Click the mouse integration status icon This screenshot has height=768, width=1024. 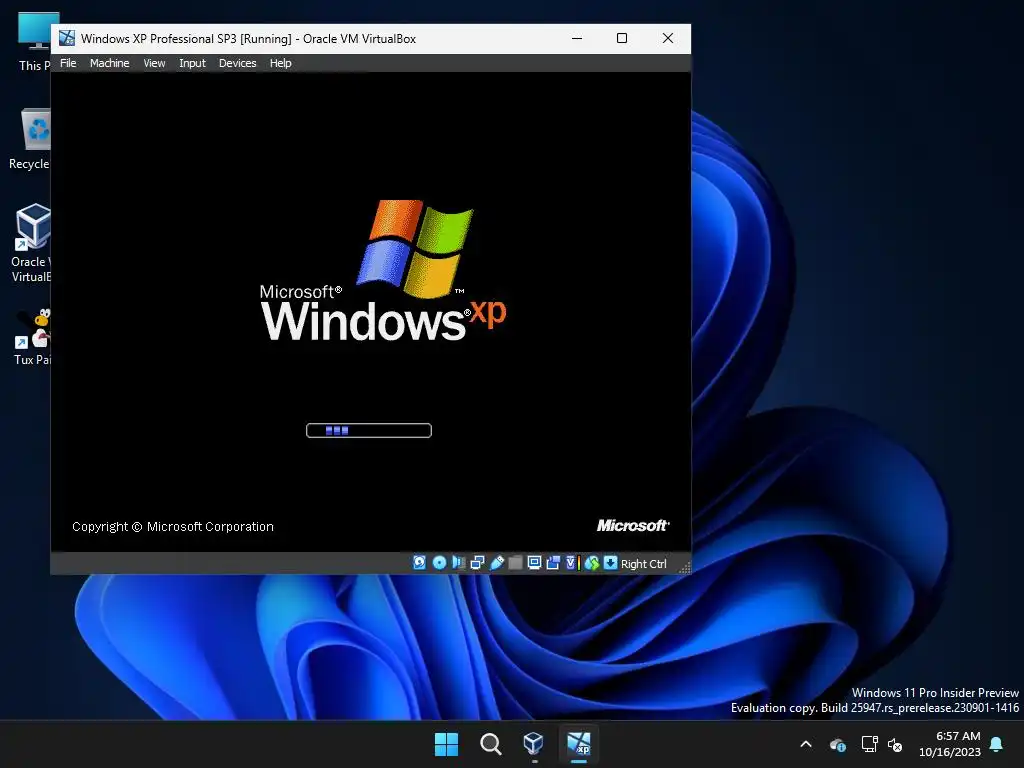592,563
